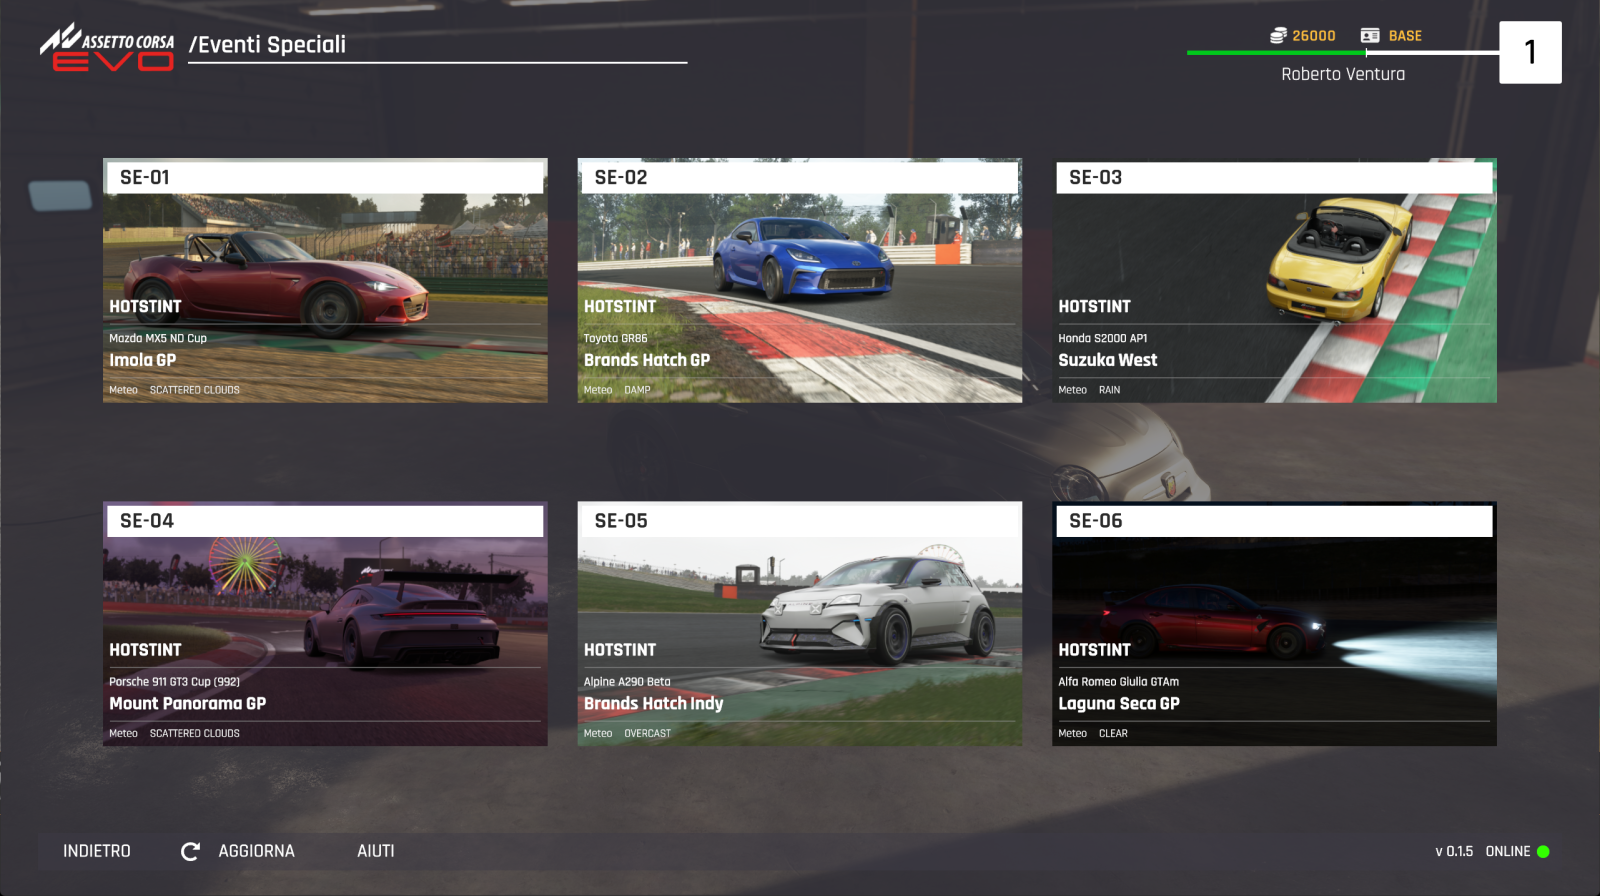Choose SE-06 Laguna Seca GP event

(x=1274, y=624)
